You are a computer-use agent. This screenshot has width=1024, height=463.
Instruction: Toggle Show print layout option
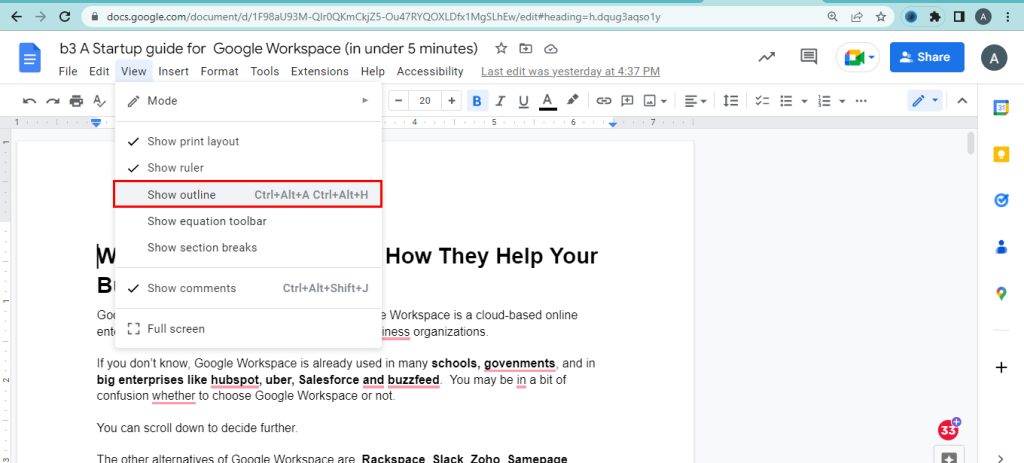pos(193,141)
